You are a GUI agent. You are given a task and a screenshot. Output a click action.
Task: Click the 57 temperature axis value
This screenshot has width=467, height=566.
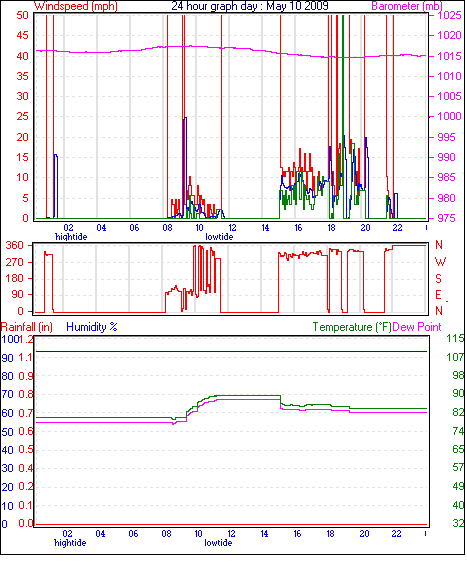coord(458,467)
